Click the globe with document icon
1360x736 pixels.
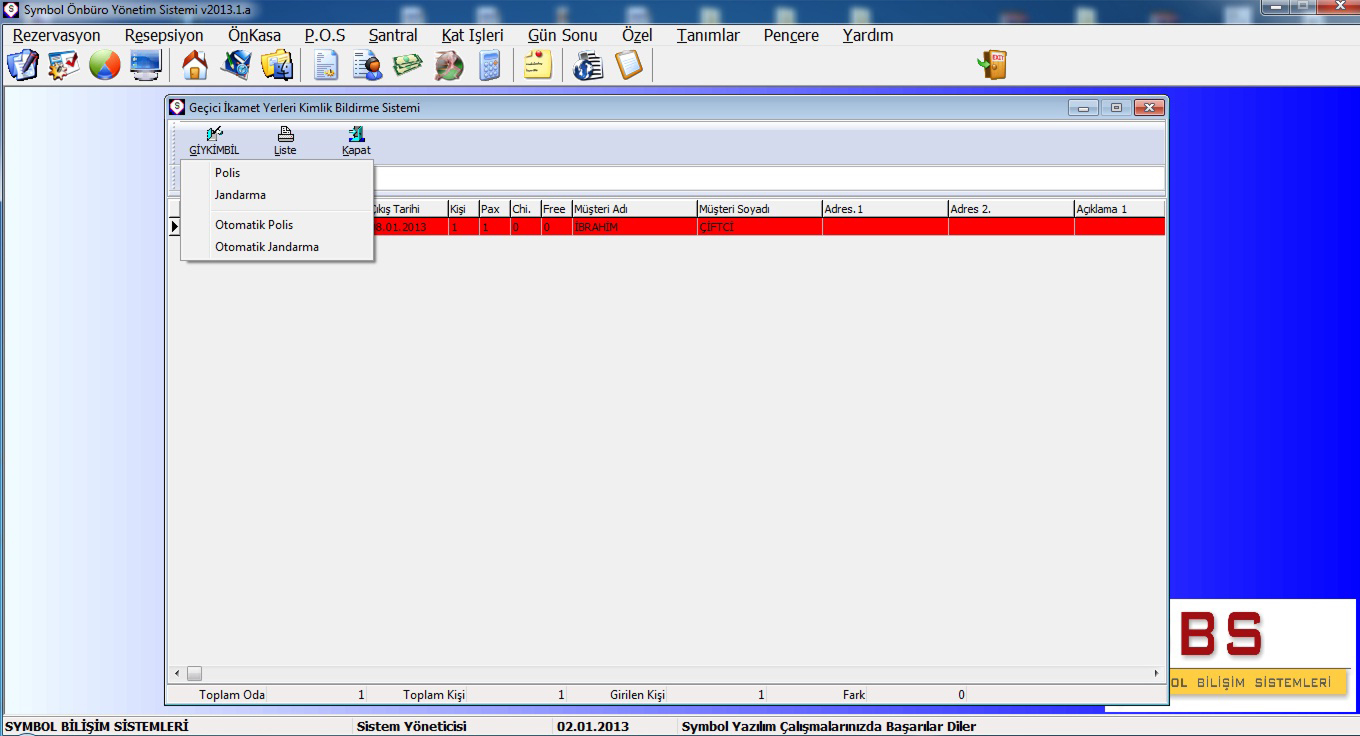(588, 65)
